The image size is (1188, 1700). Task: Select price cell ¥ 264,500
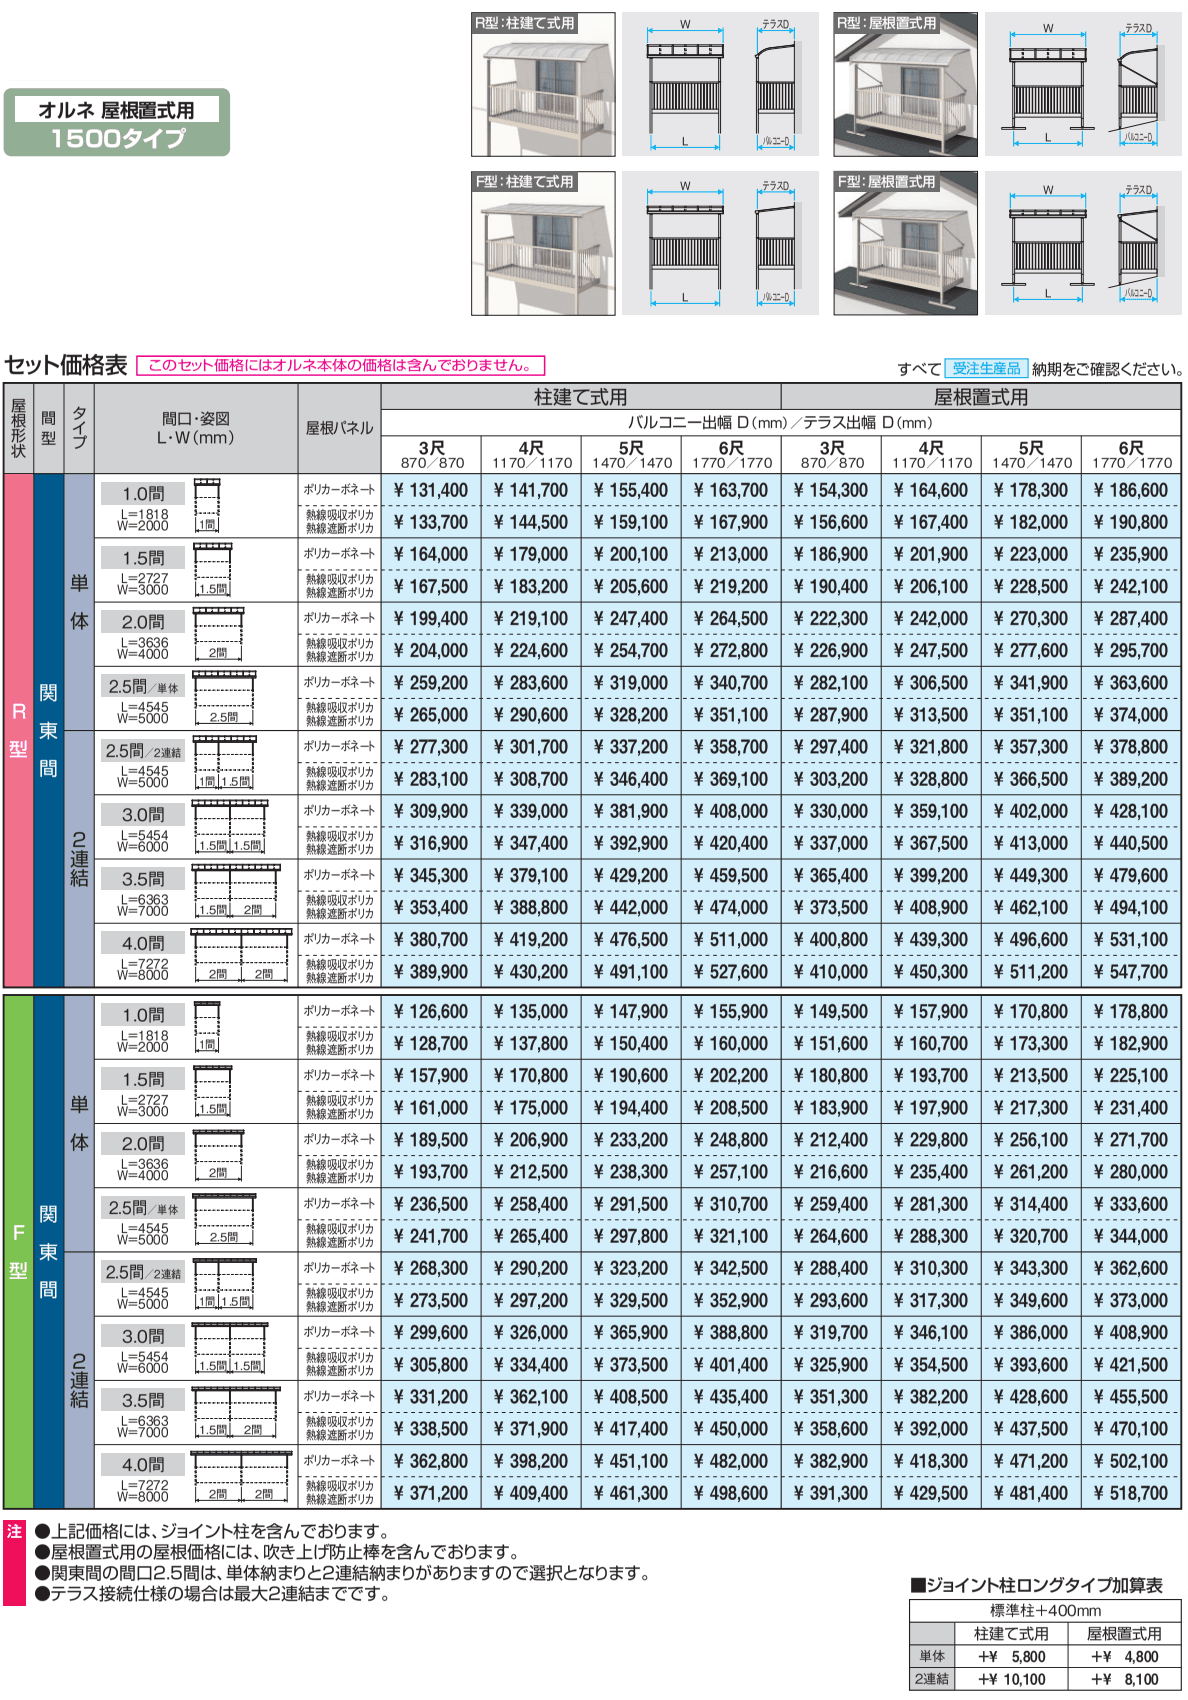coord(731,618)
